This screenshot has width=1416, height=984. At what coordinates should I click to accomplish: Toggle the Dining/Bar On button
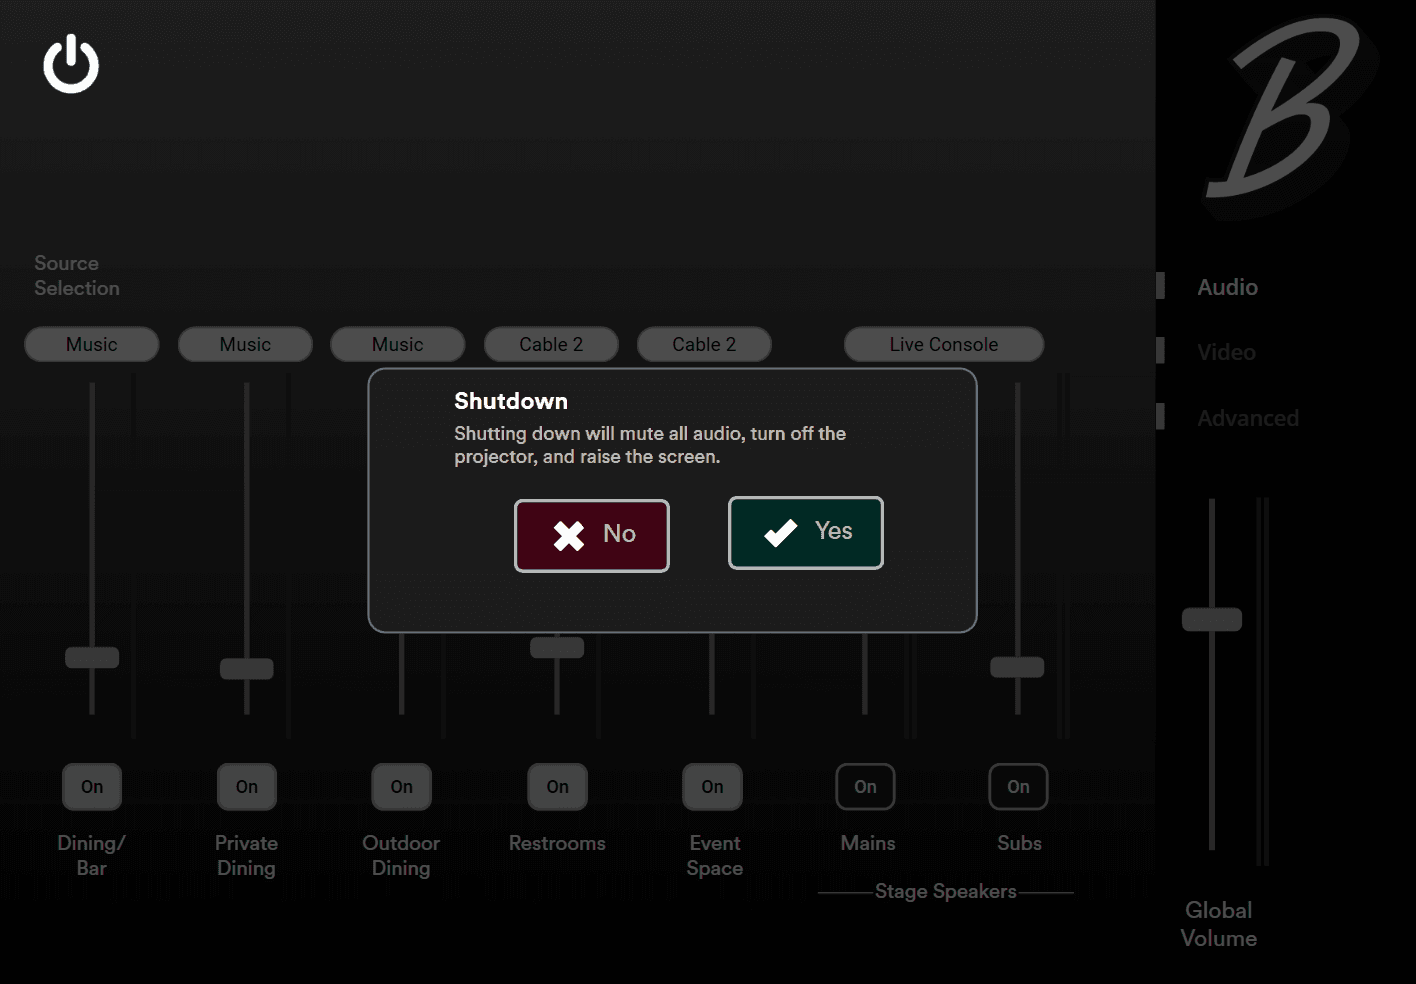(92, 787)
